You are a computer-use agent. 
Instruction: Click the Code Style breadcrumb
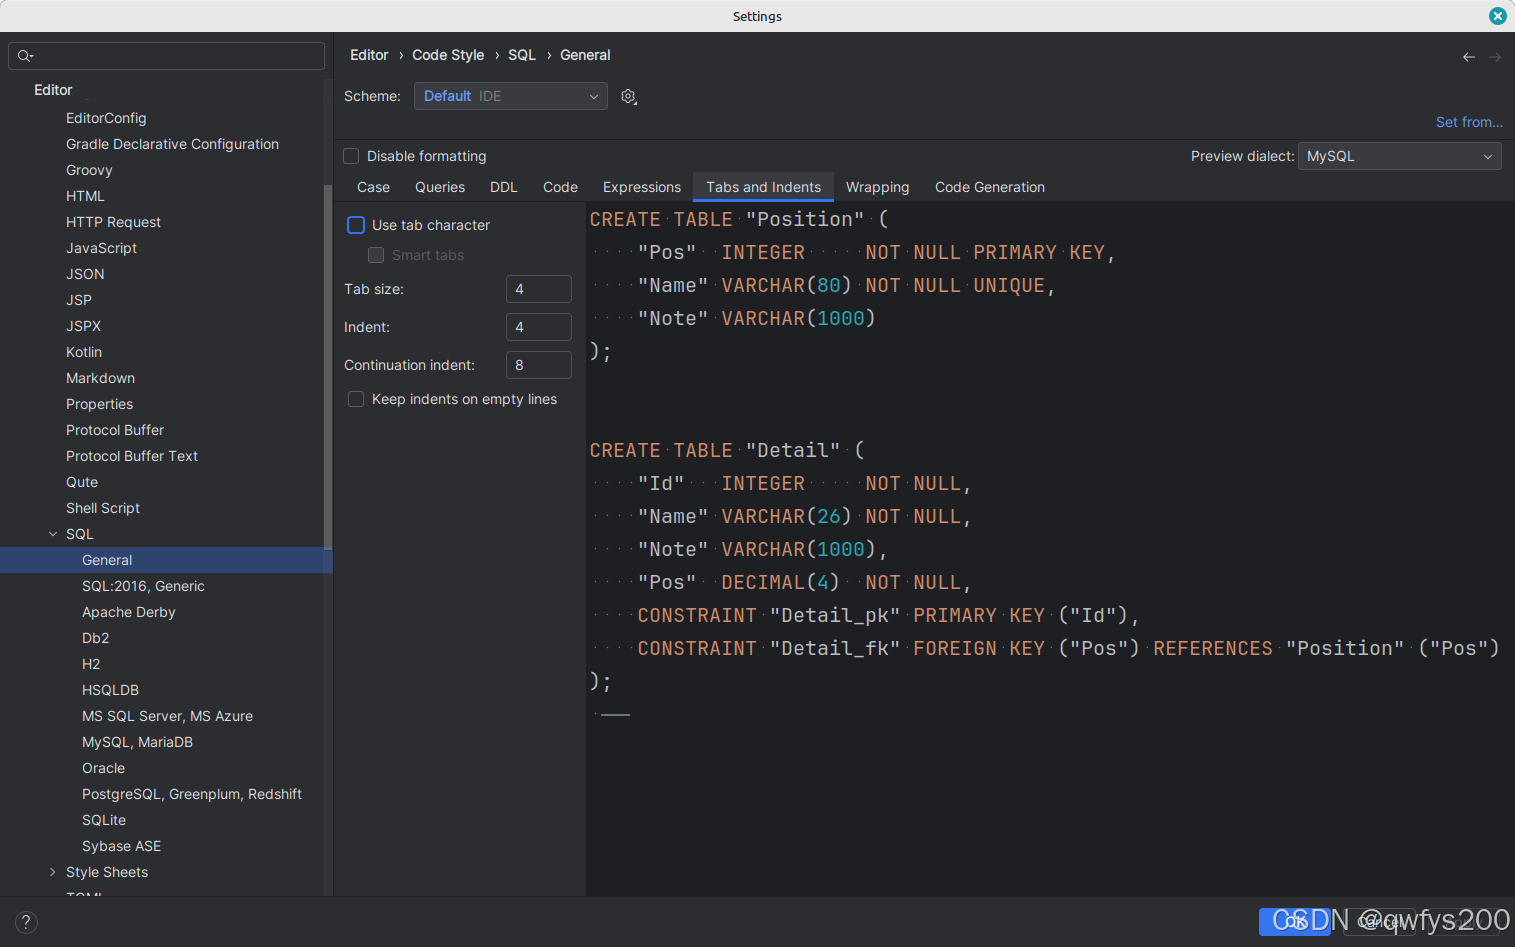coord(448,55)
